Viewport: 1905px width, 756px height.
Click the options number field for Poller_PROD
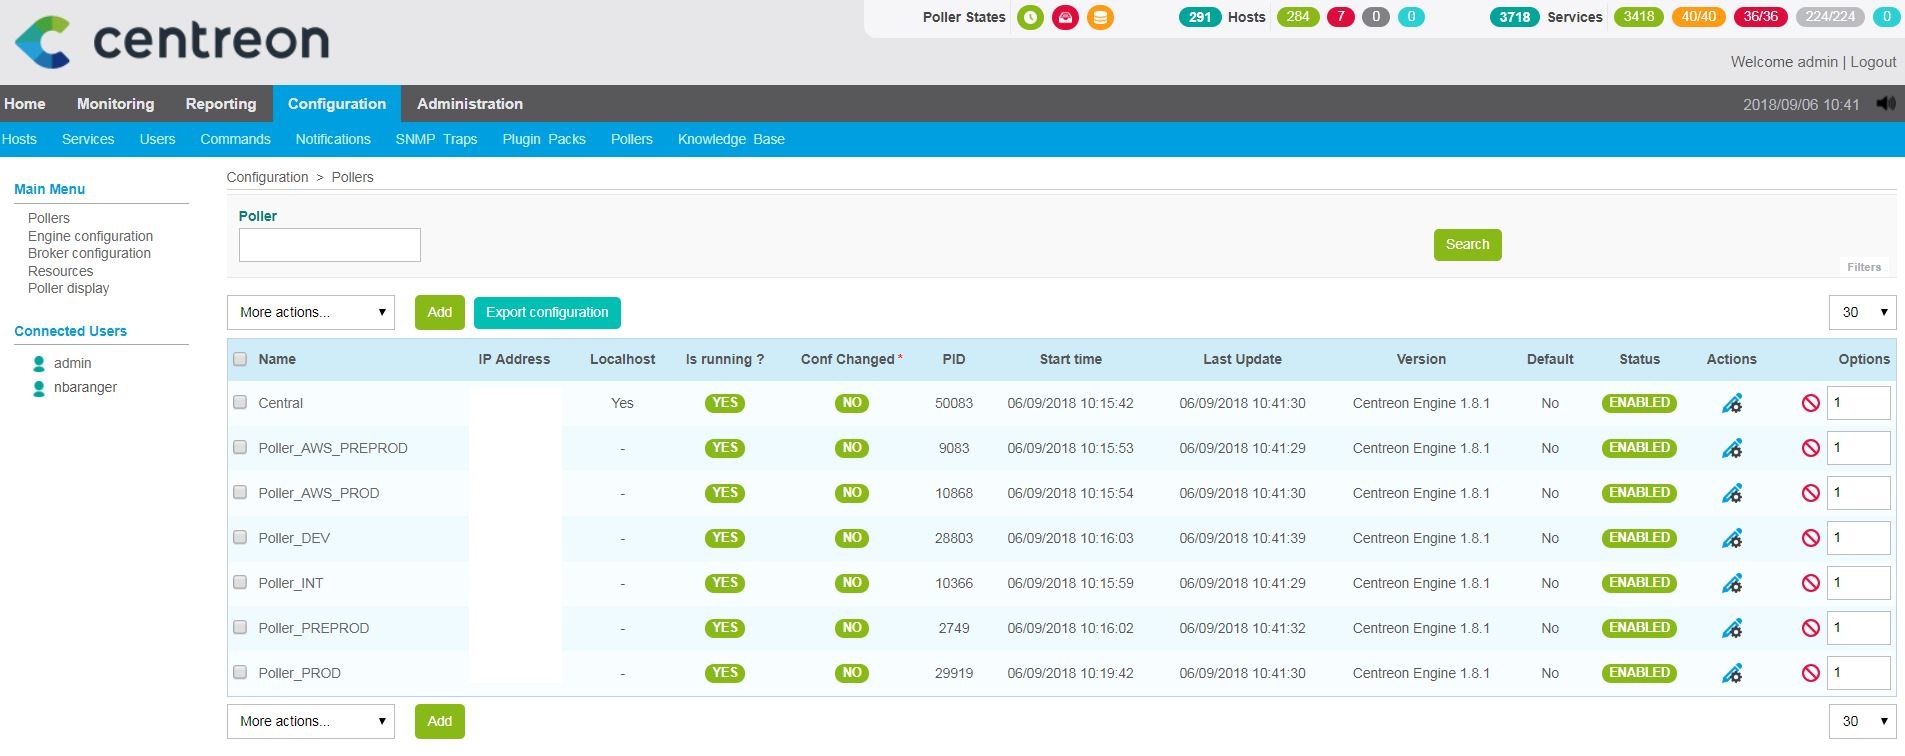click(x=1859, y=673)
